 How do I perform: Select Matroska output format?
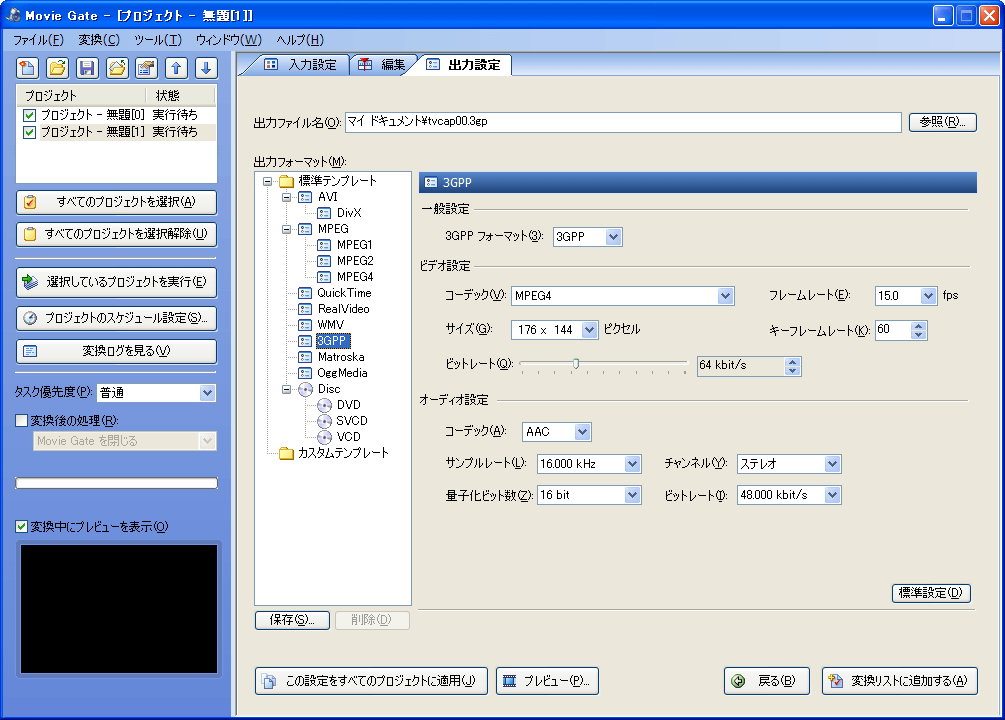point(341,357)
